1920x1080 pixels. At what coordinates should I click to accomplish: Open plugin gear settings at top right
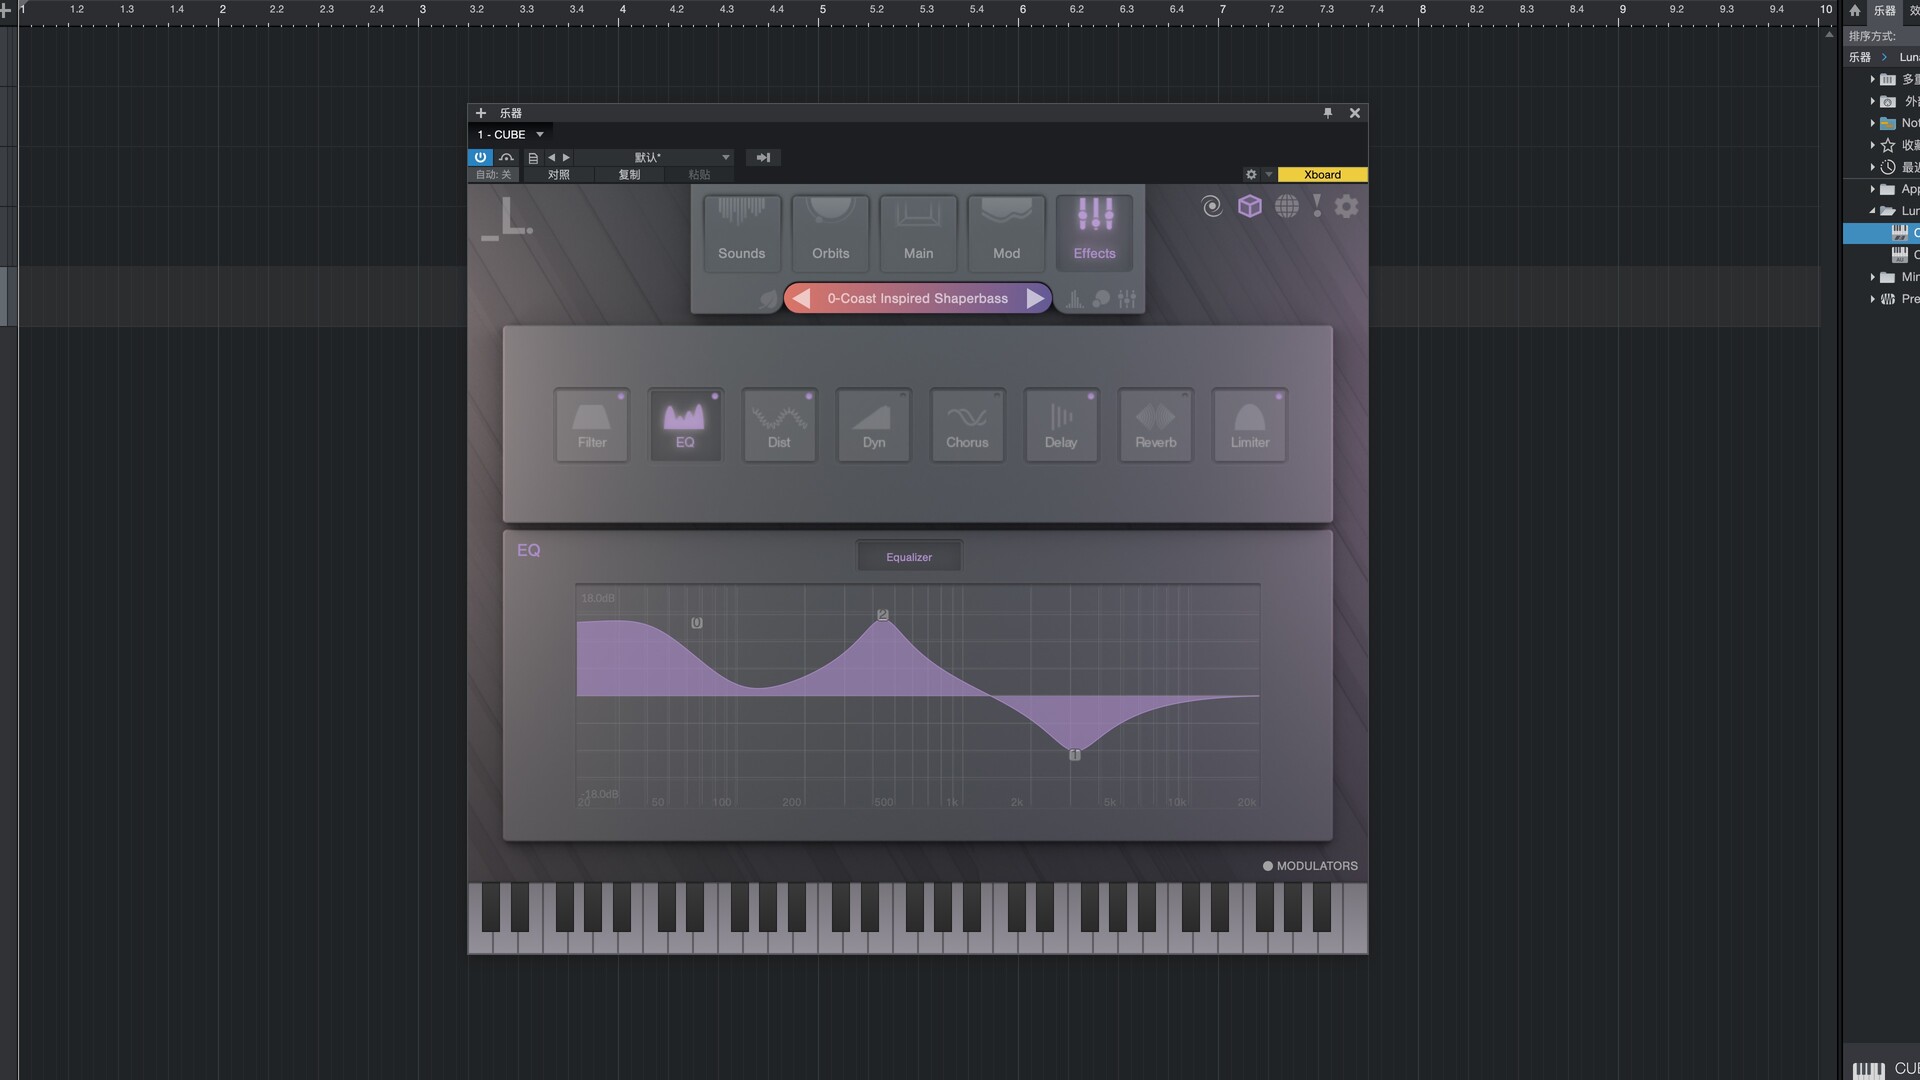coord(1346,206)
